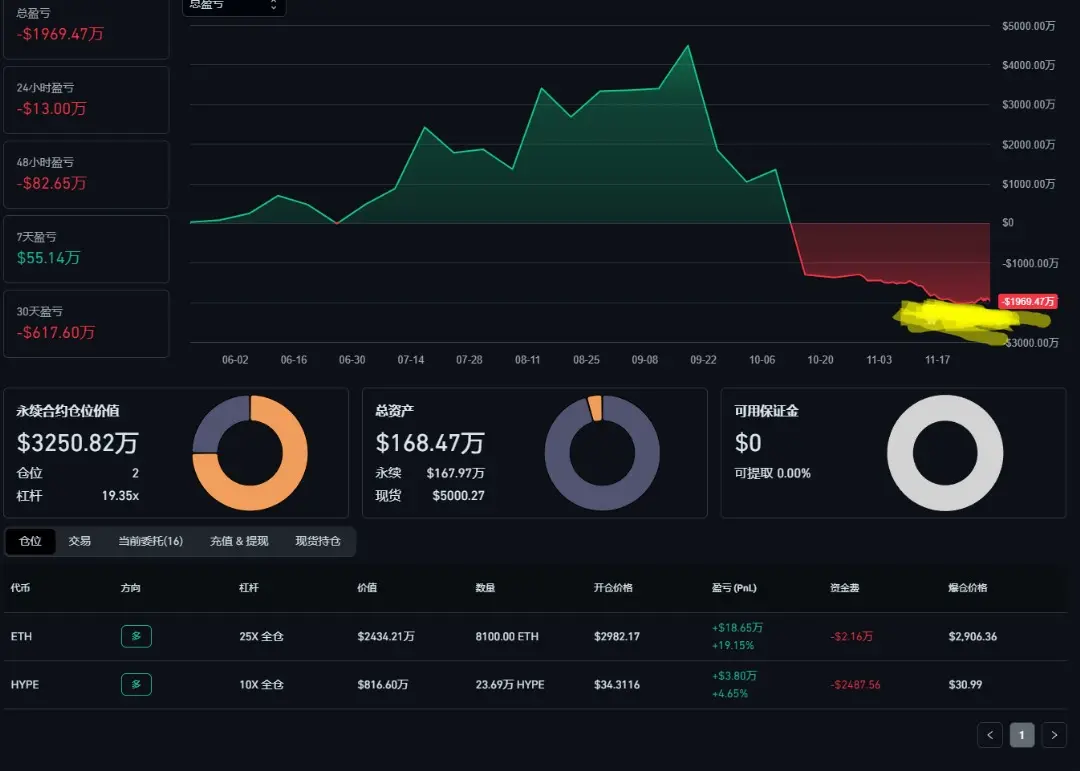
Task: Click the $816.60万 value cell
Action: point(383,684)
